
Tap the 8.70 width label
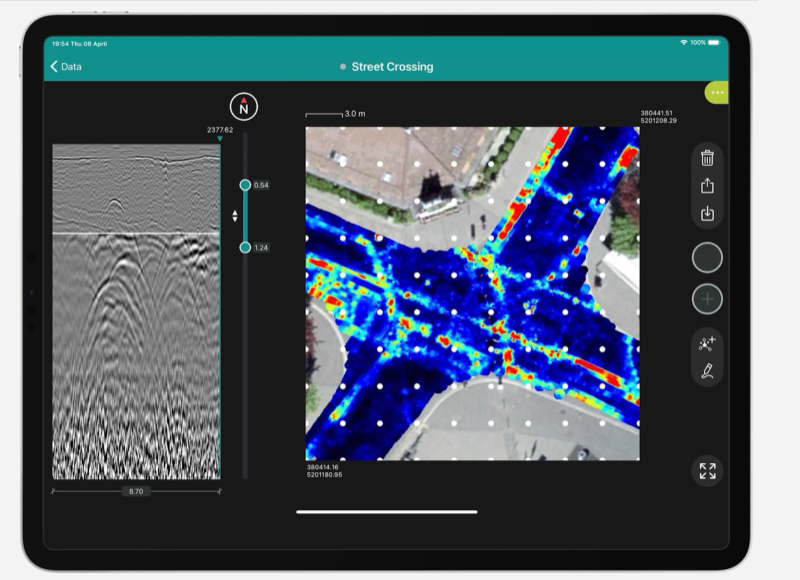(136, 492)
